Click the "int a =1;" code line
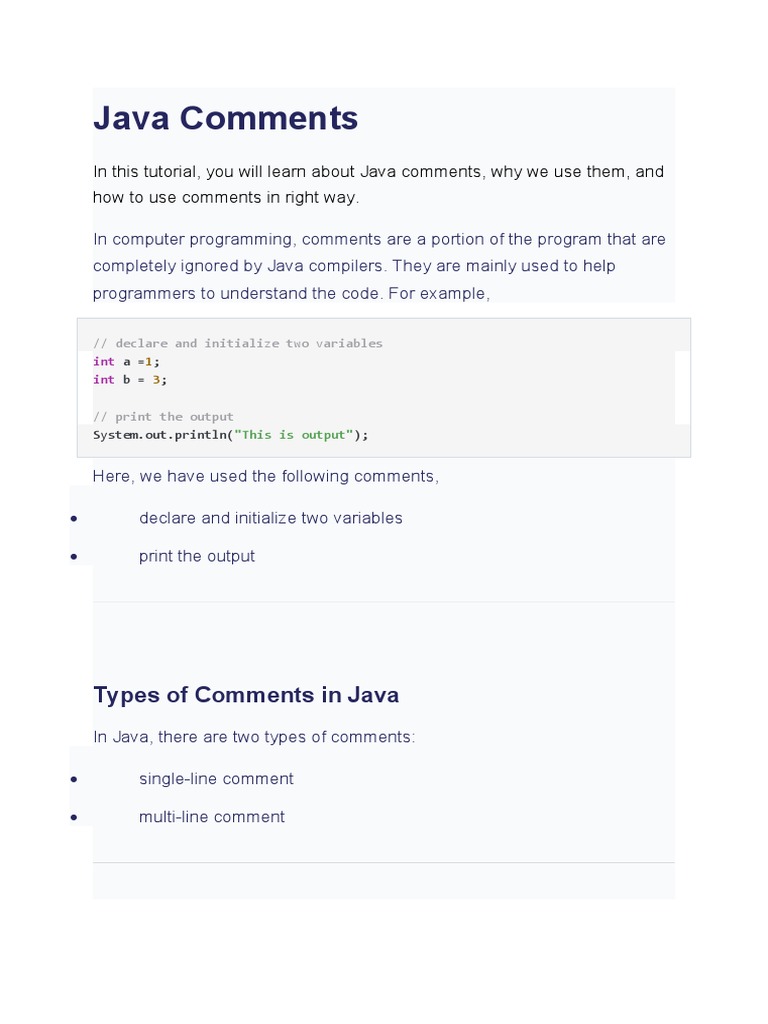The width and height of the screenshot is (768, 1024). pos(126,361)
